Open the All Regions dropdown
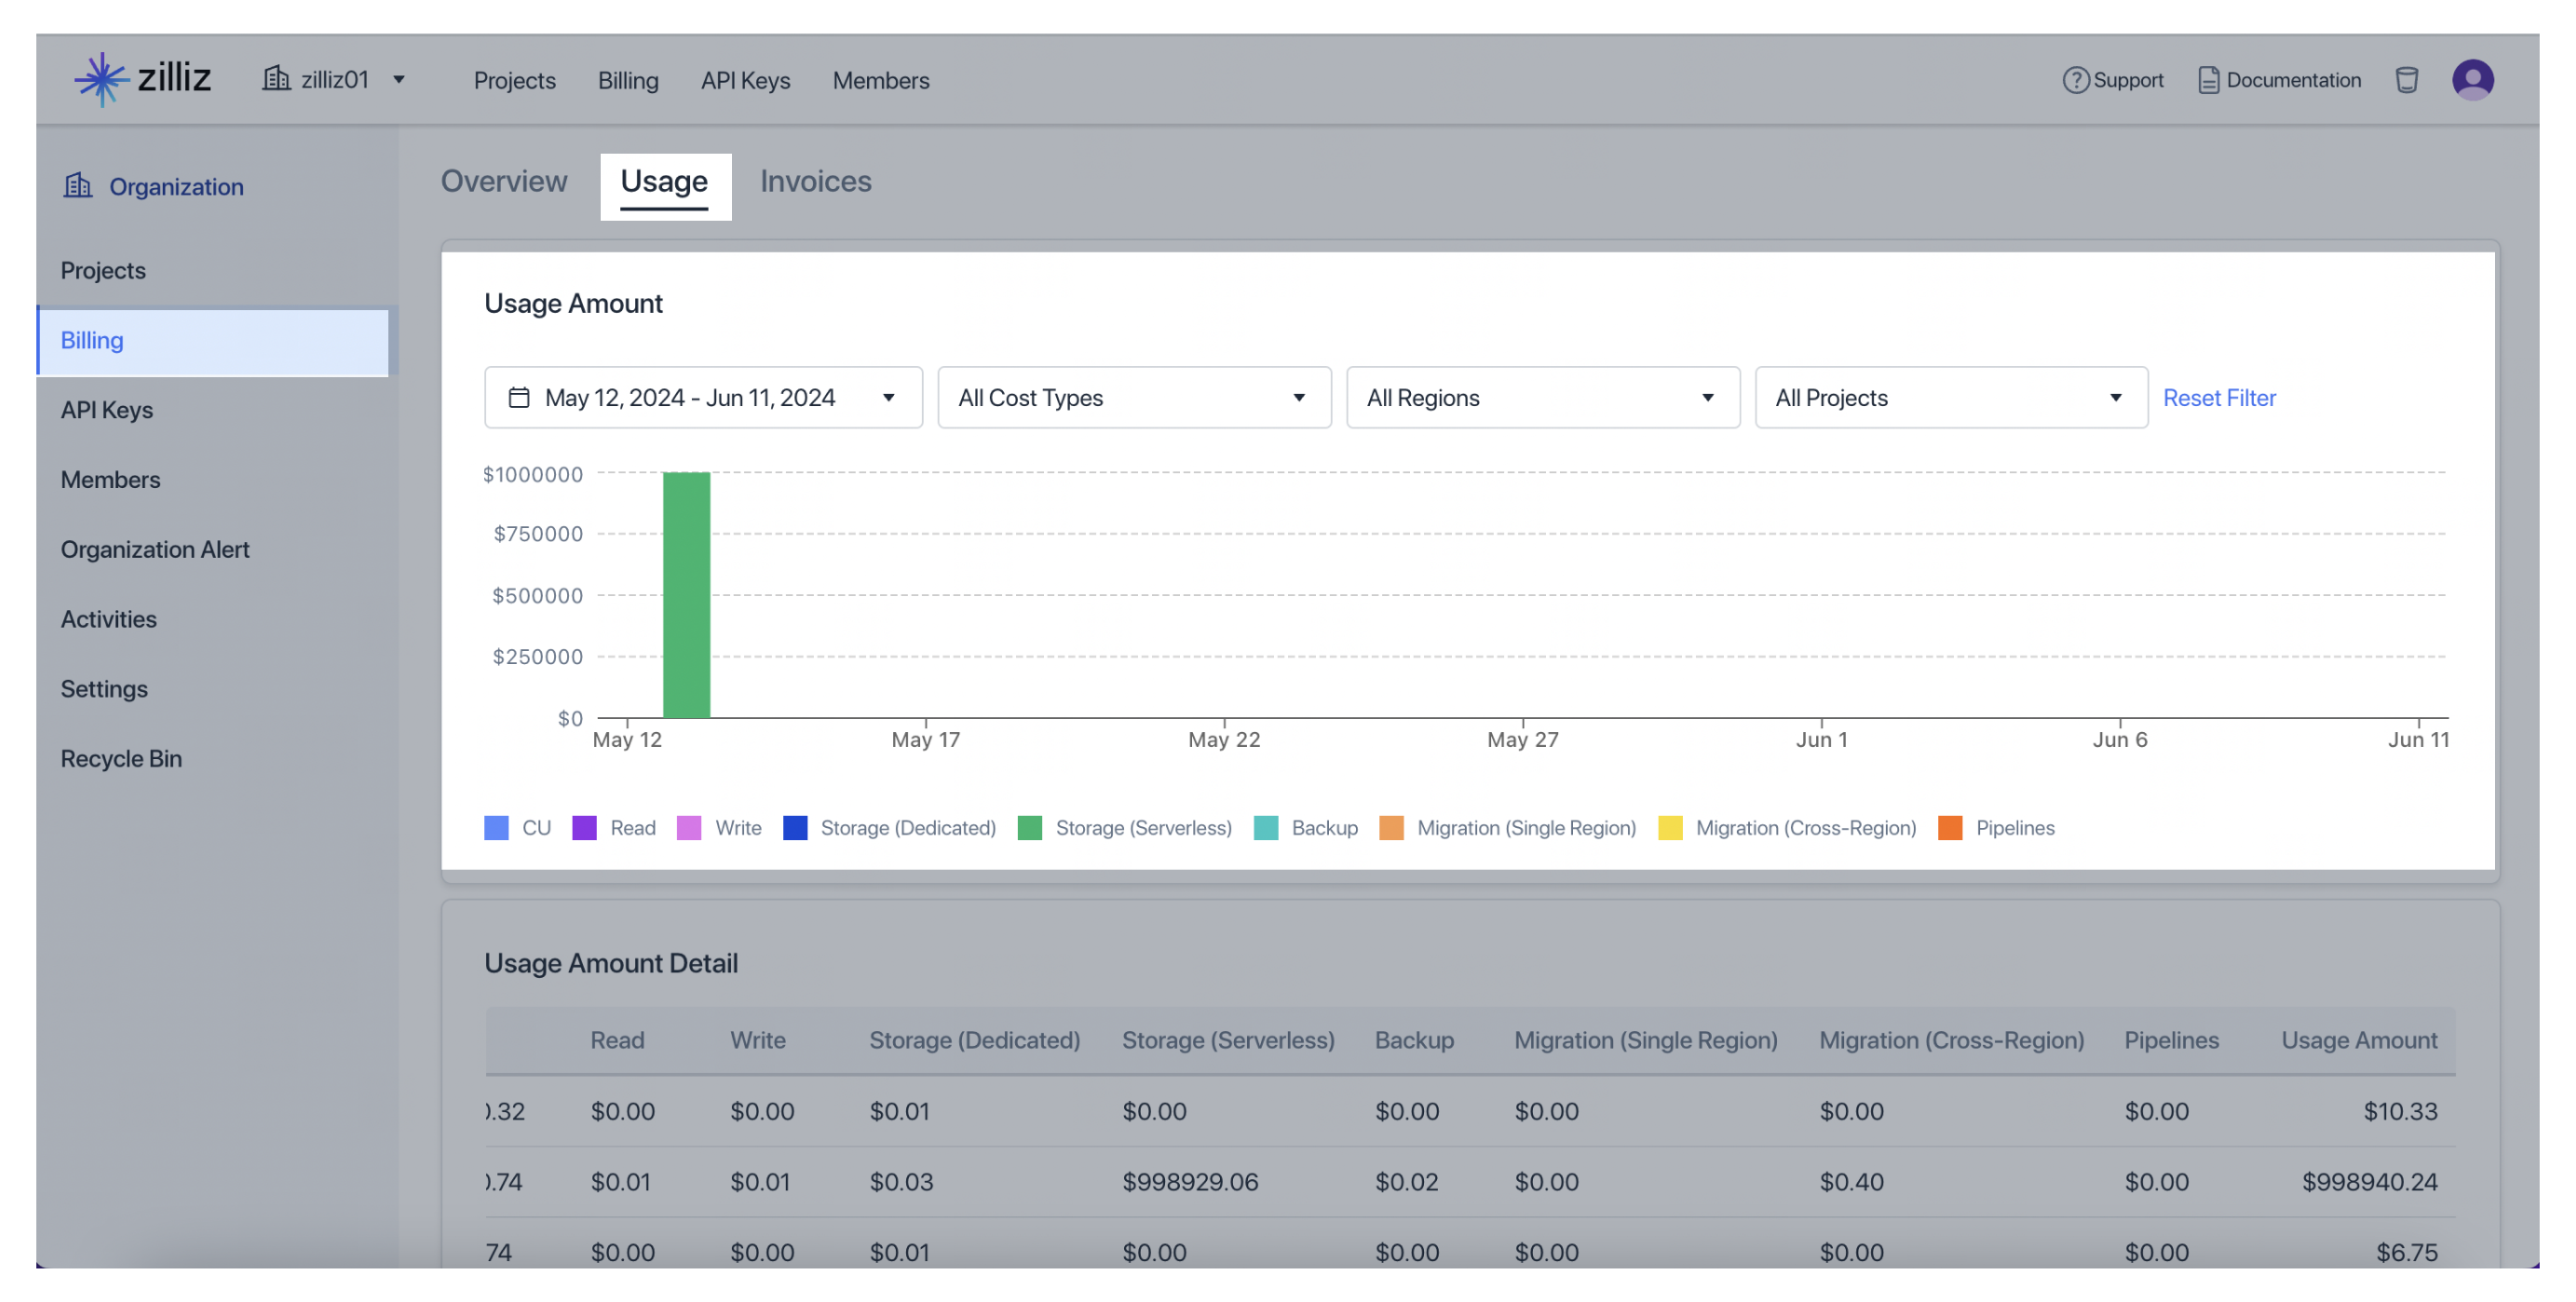Image resolution: width=2576 pixels, height=1302 pixels. [x=1542, y=397]
